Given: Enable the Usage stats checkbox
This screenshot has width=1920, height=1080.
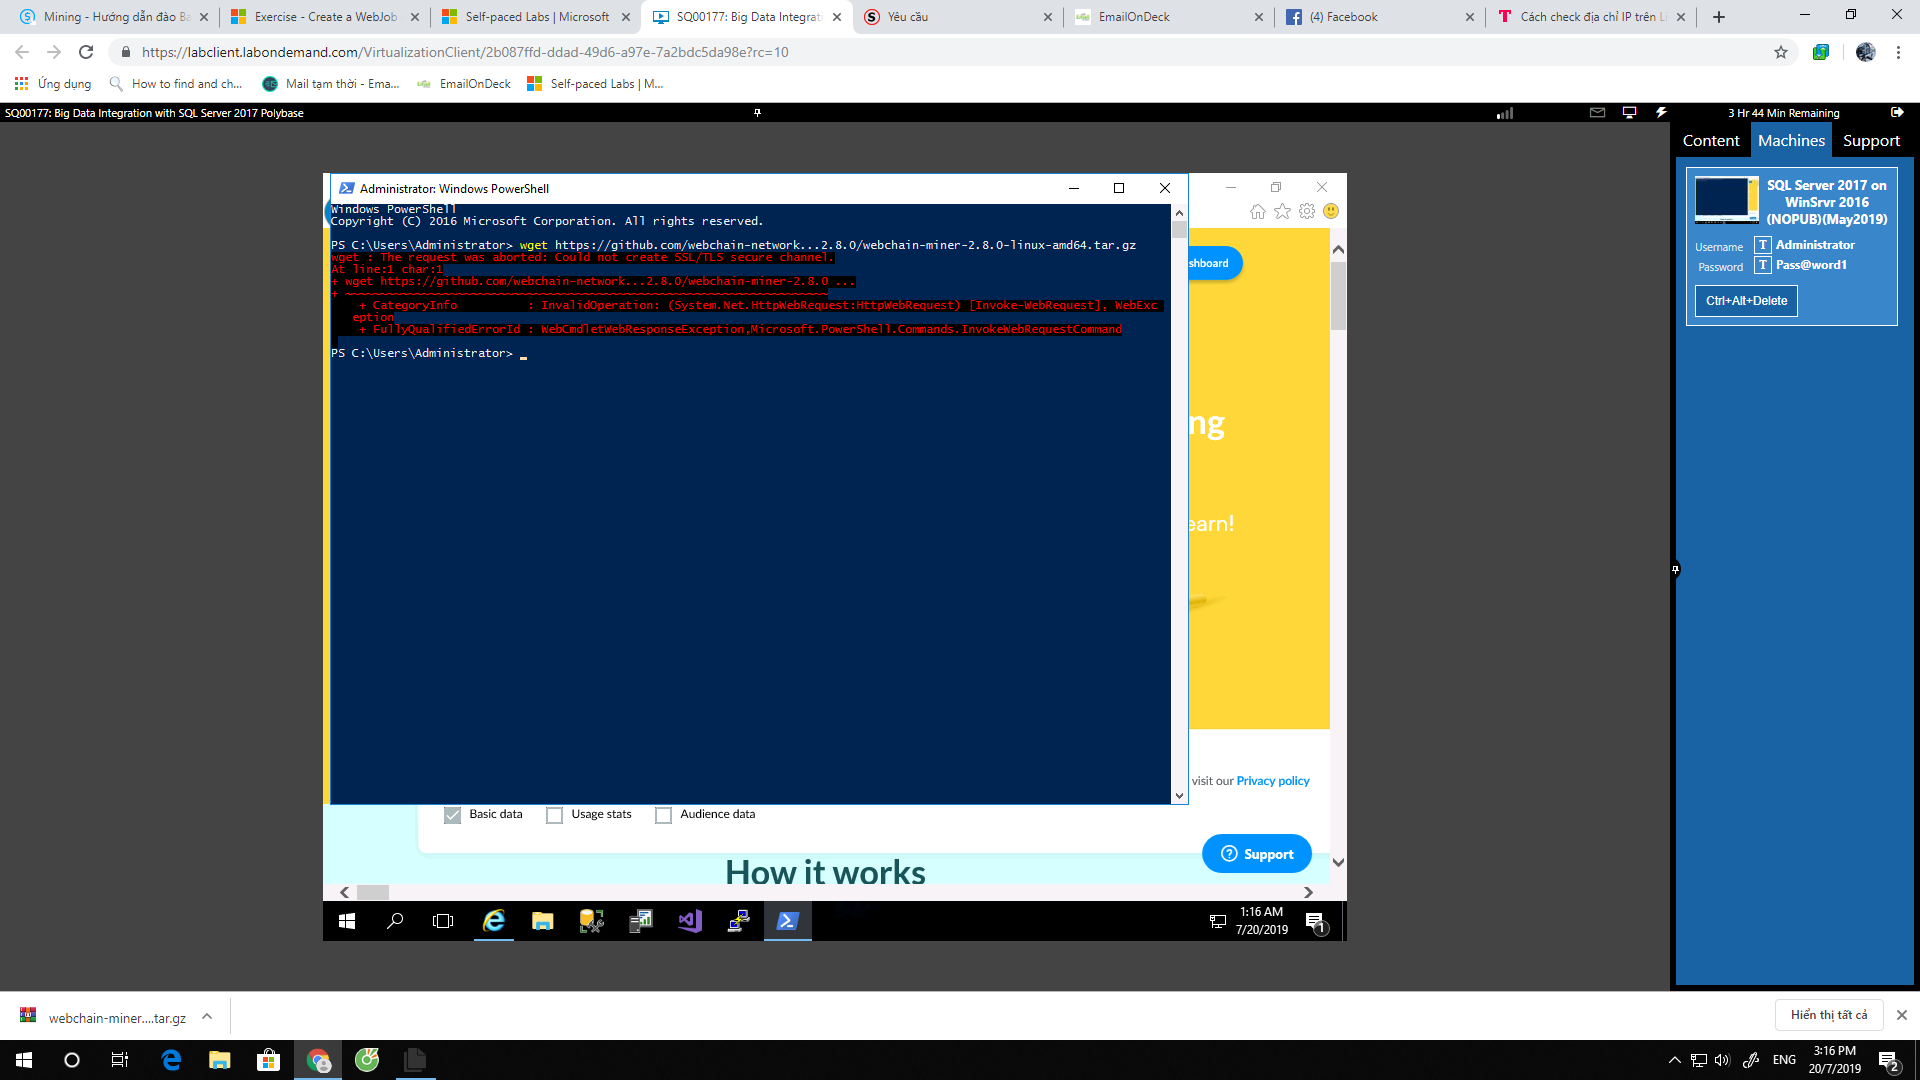Looking at the screenshot, I should click(x=554, y=815).
